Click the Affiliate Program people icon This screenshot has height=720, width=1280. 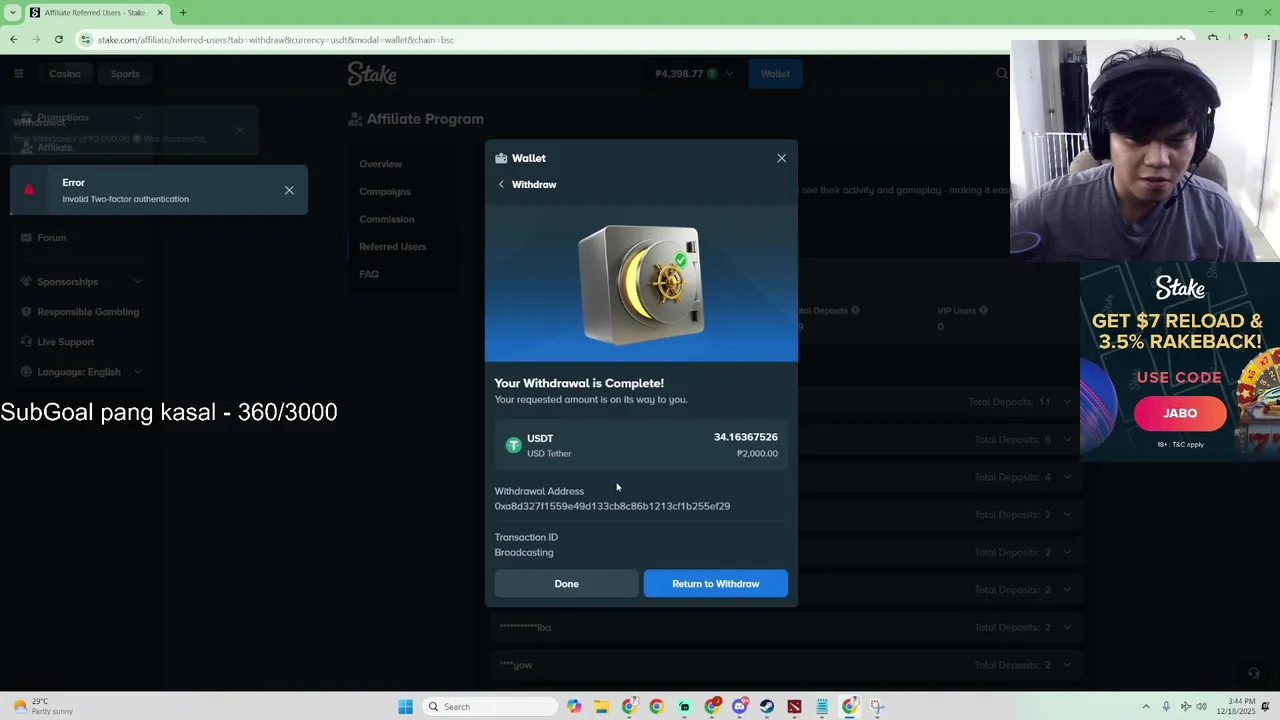(354, 119)
